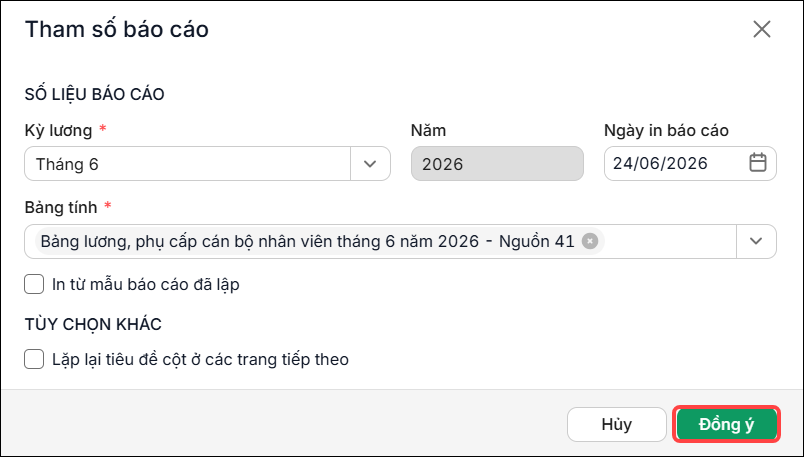The width and height of the screenshot is (804, 457).
Task: Close the Tham số báo cáo dialog
Action: pyautogui.click(x=762, y=29)
